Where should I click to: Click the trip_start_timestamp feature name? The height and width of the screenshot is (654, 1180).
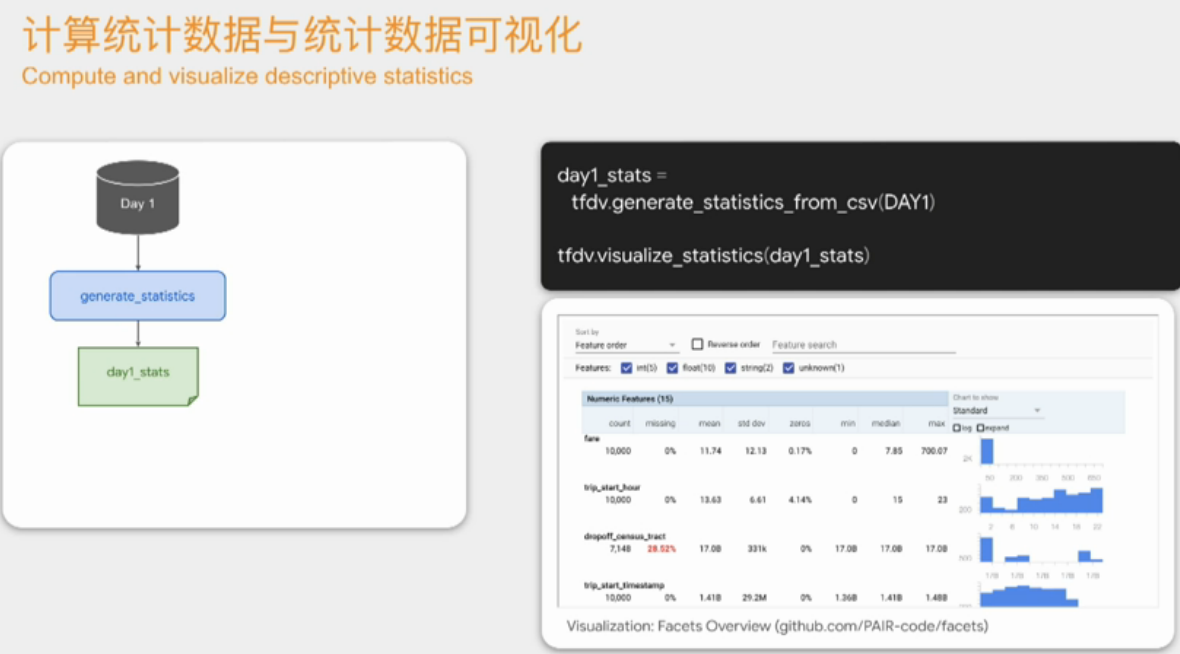[x=624, y=586]
